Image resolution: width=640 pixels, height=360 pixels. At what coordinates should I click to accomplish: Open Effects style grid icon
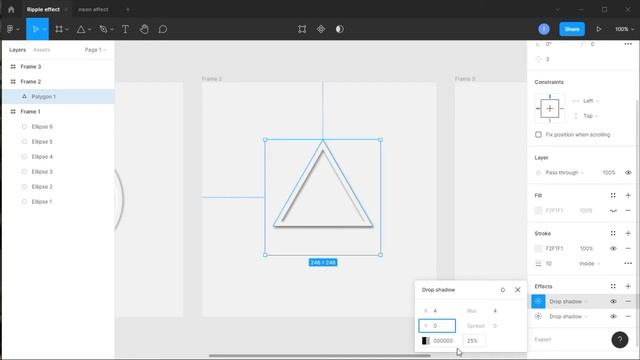coord(613,287)
